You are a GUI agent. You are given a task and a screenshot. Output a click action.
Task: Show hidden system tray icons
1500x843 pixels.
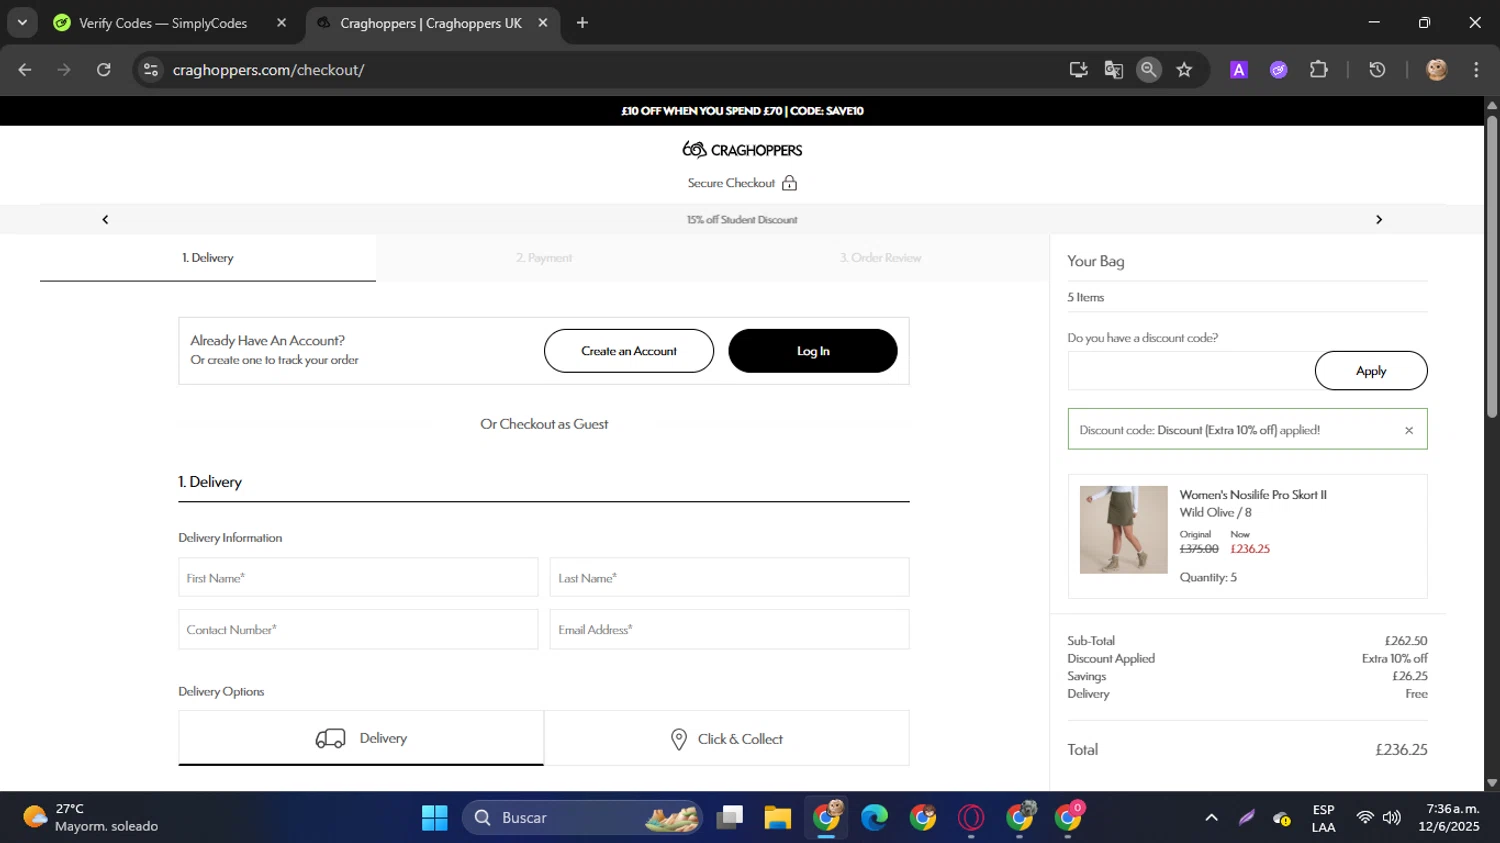pyautogui.click(x=1211, y=818)
